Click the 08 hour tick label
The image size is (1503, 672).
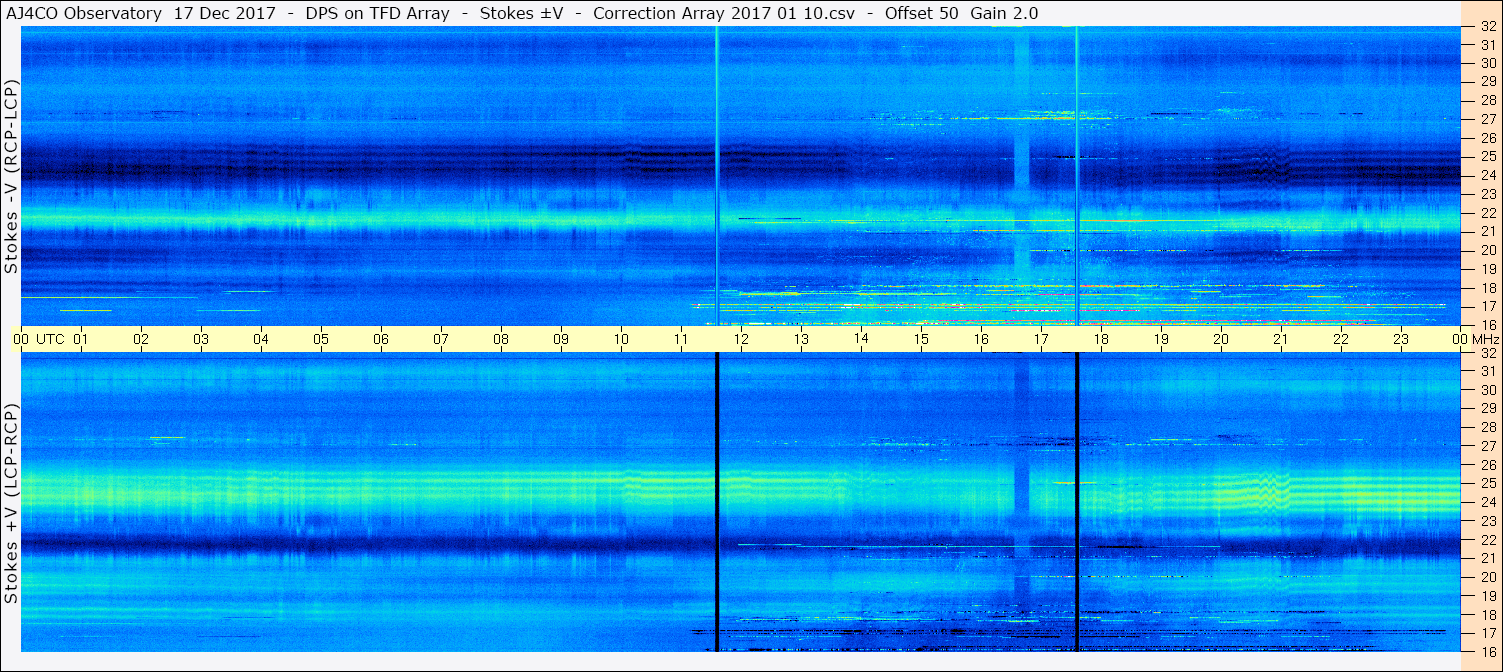501,340
